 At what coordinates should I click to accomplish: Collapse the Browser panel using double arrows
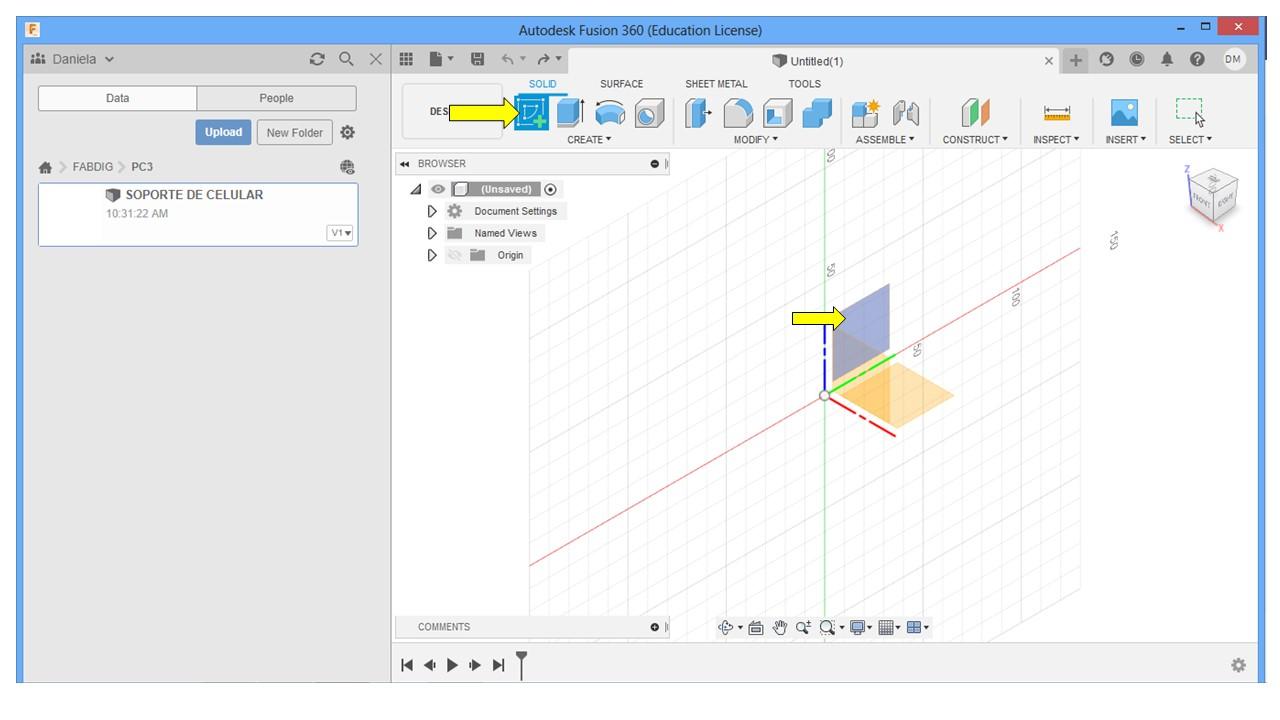(x=405, y=164)
